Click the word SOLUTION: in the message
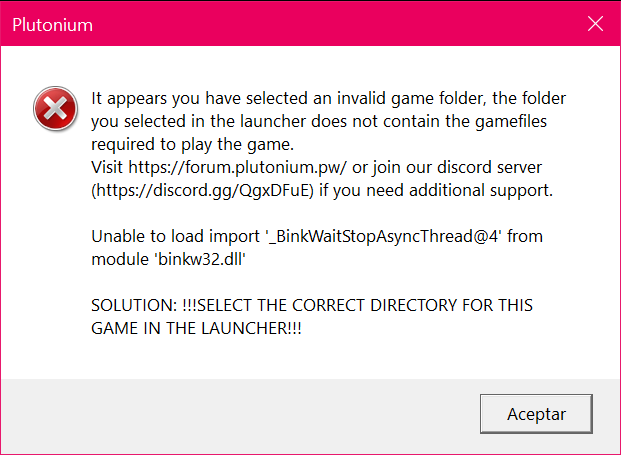Image resolution: width=621 pixels, height=455 pixels. click(x=134, y=305)
